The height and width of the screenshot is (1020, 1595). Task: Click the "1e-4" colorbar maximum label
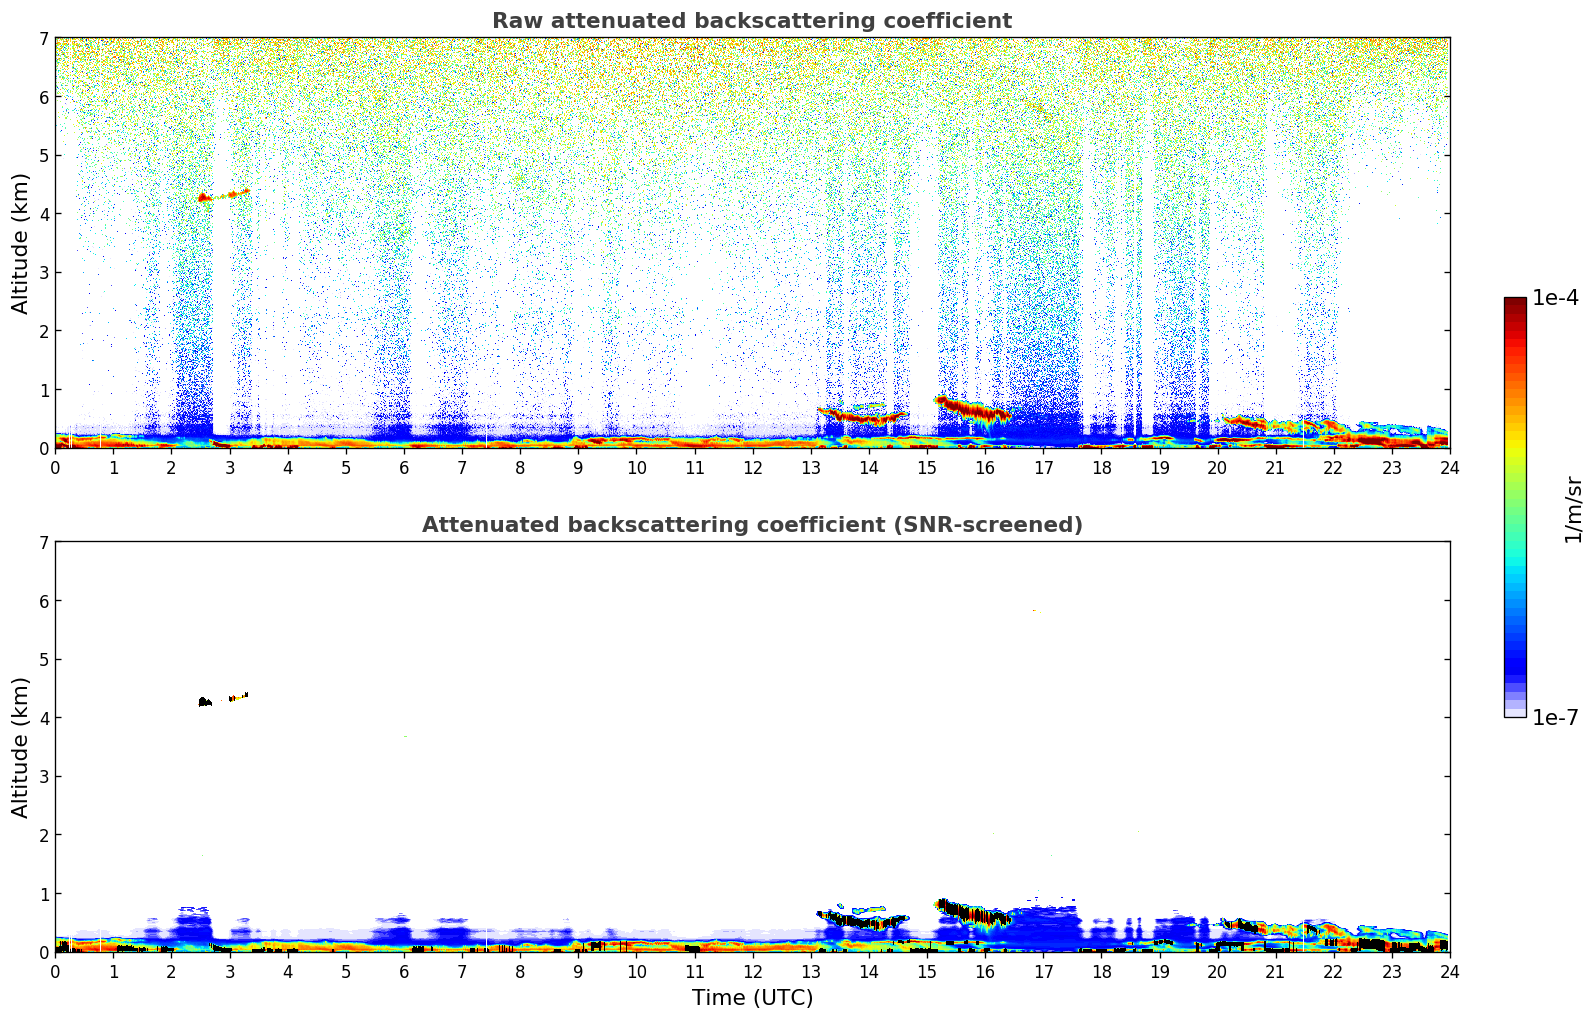pos(1555,298)
